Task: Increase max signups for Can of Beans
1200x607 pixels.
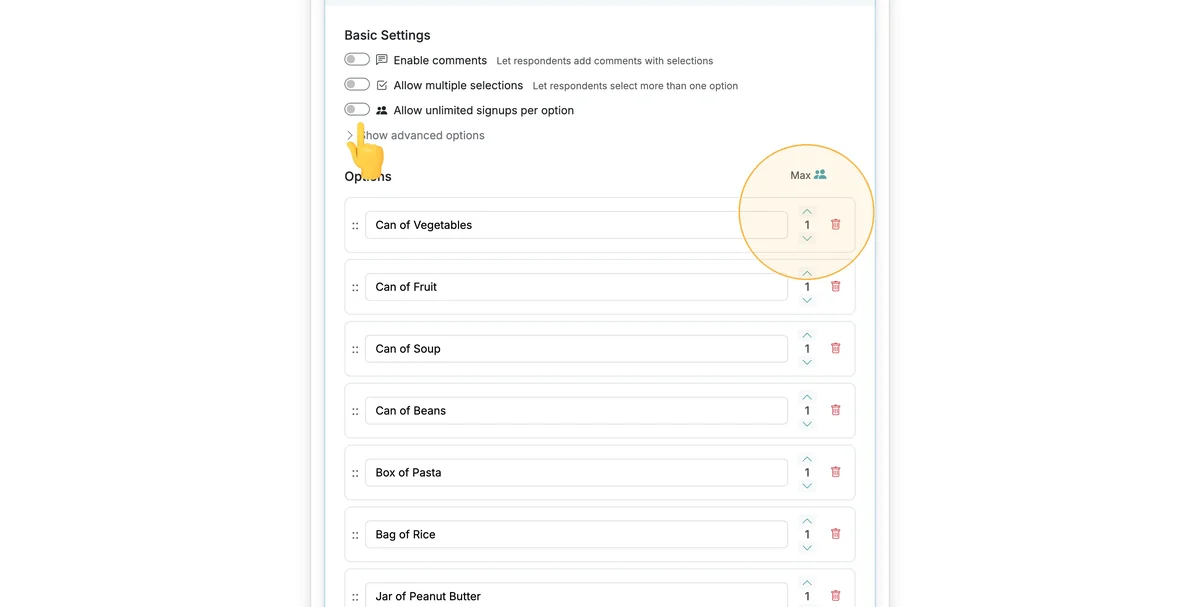Action: (x=807, y=397)
